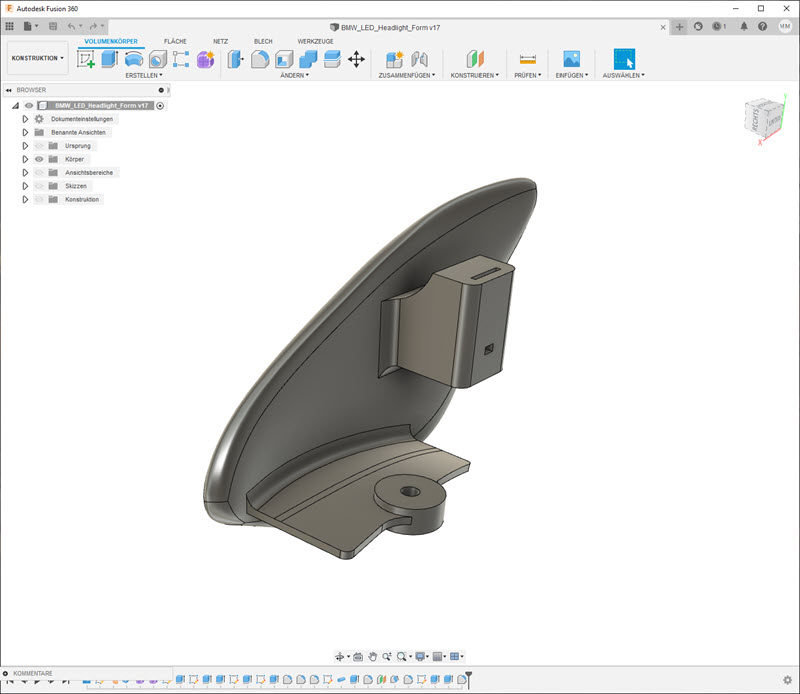Open the Ändern menu
Viewport: 800px width, 694px height.
point(293,75)
